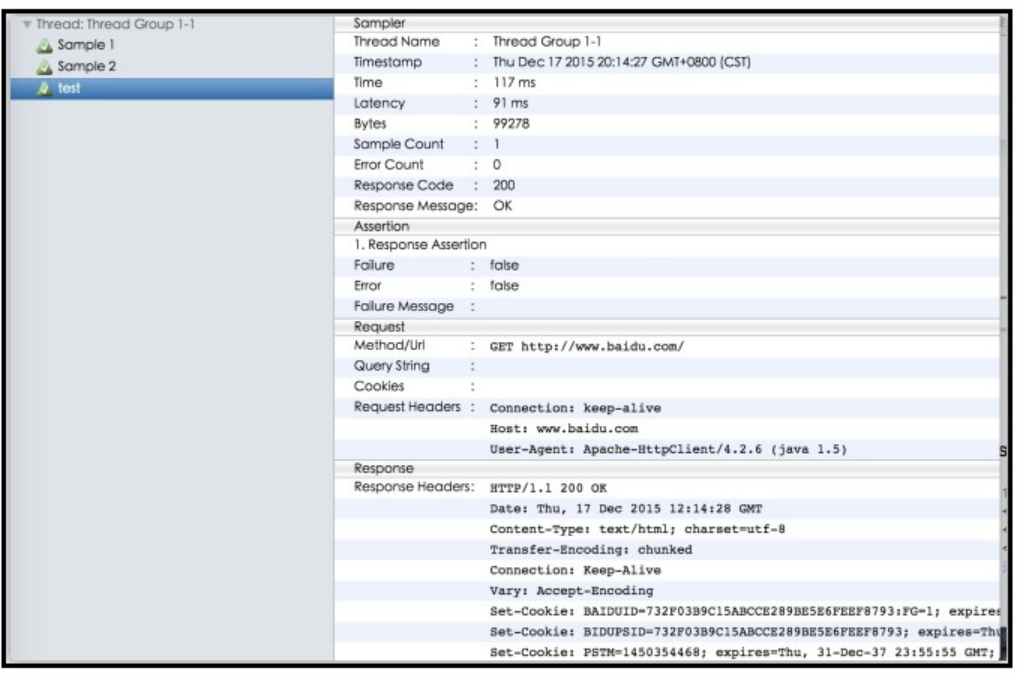The height and width of the screenshot is (674, 1020).
Task: Click the Cookies label
Action: point(379,386)
